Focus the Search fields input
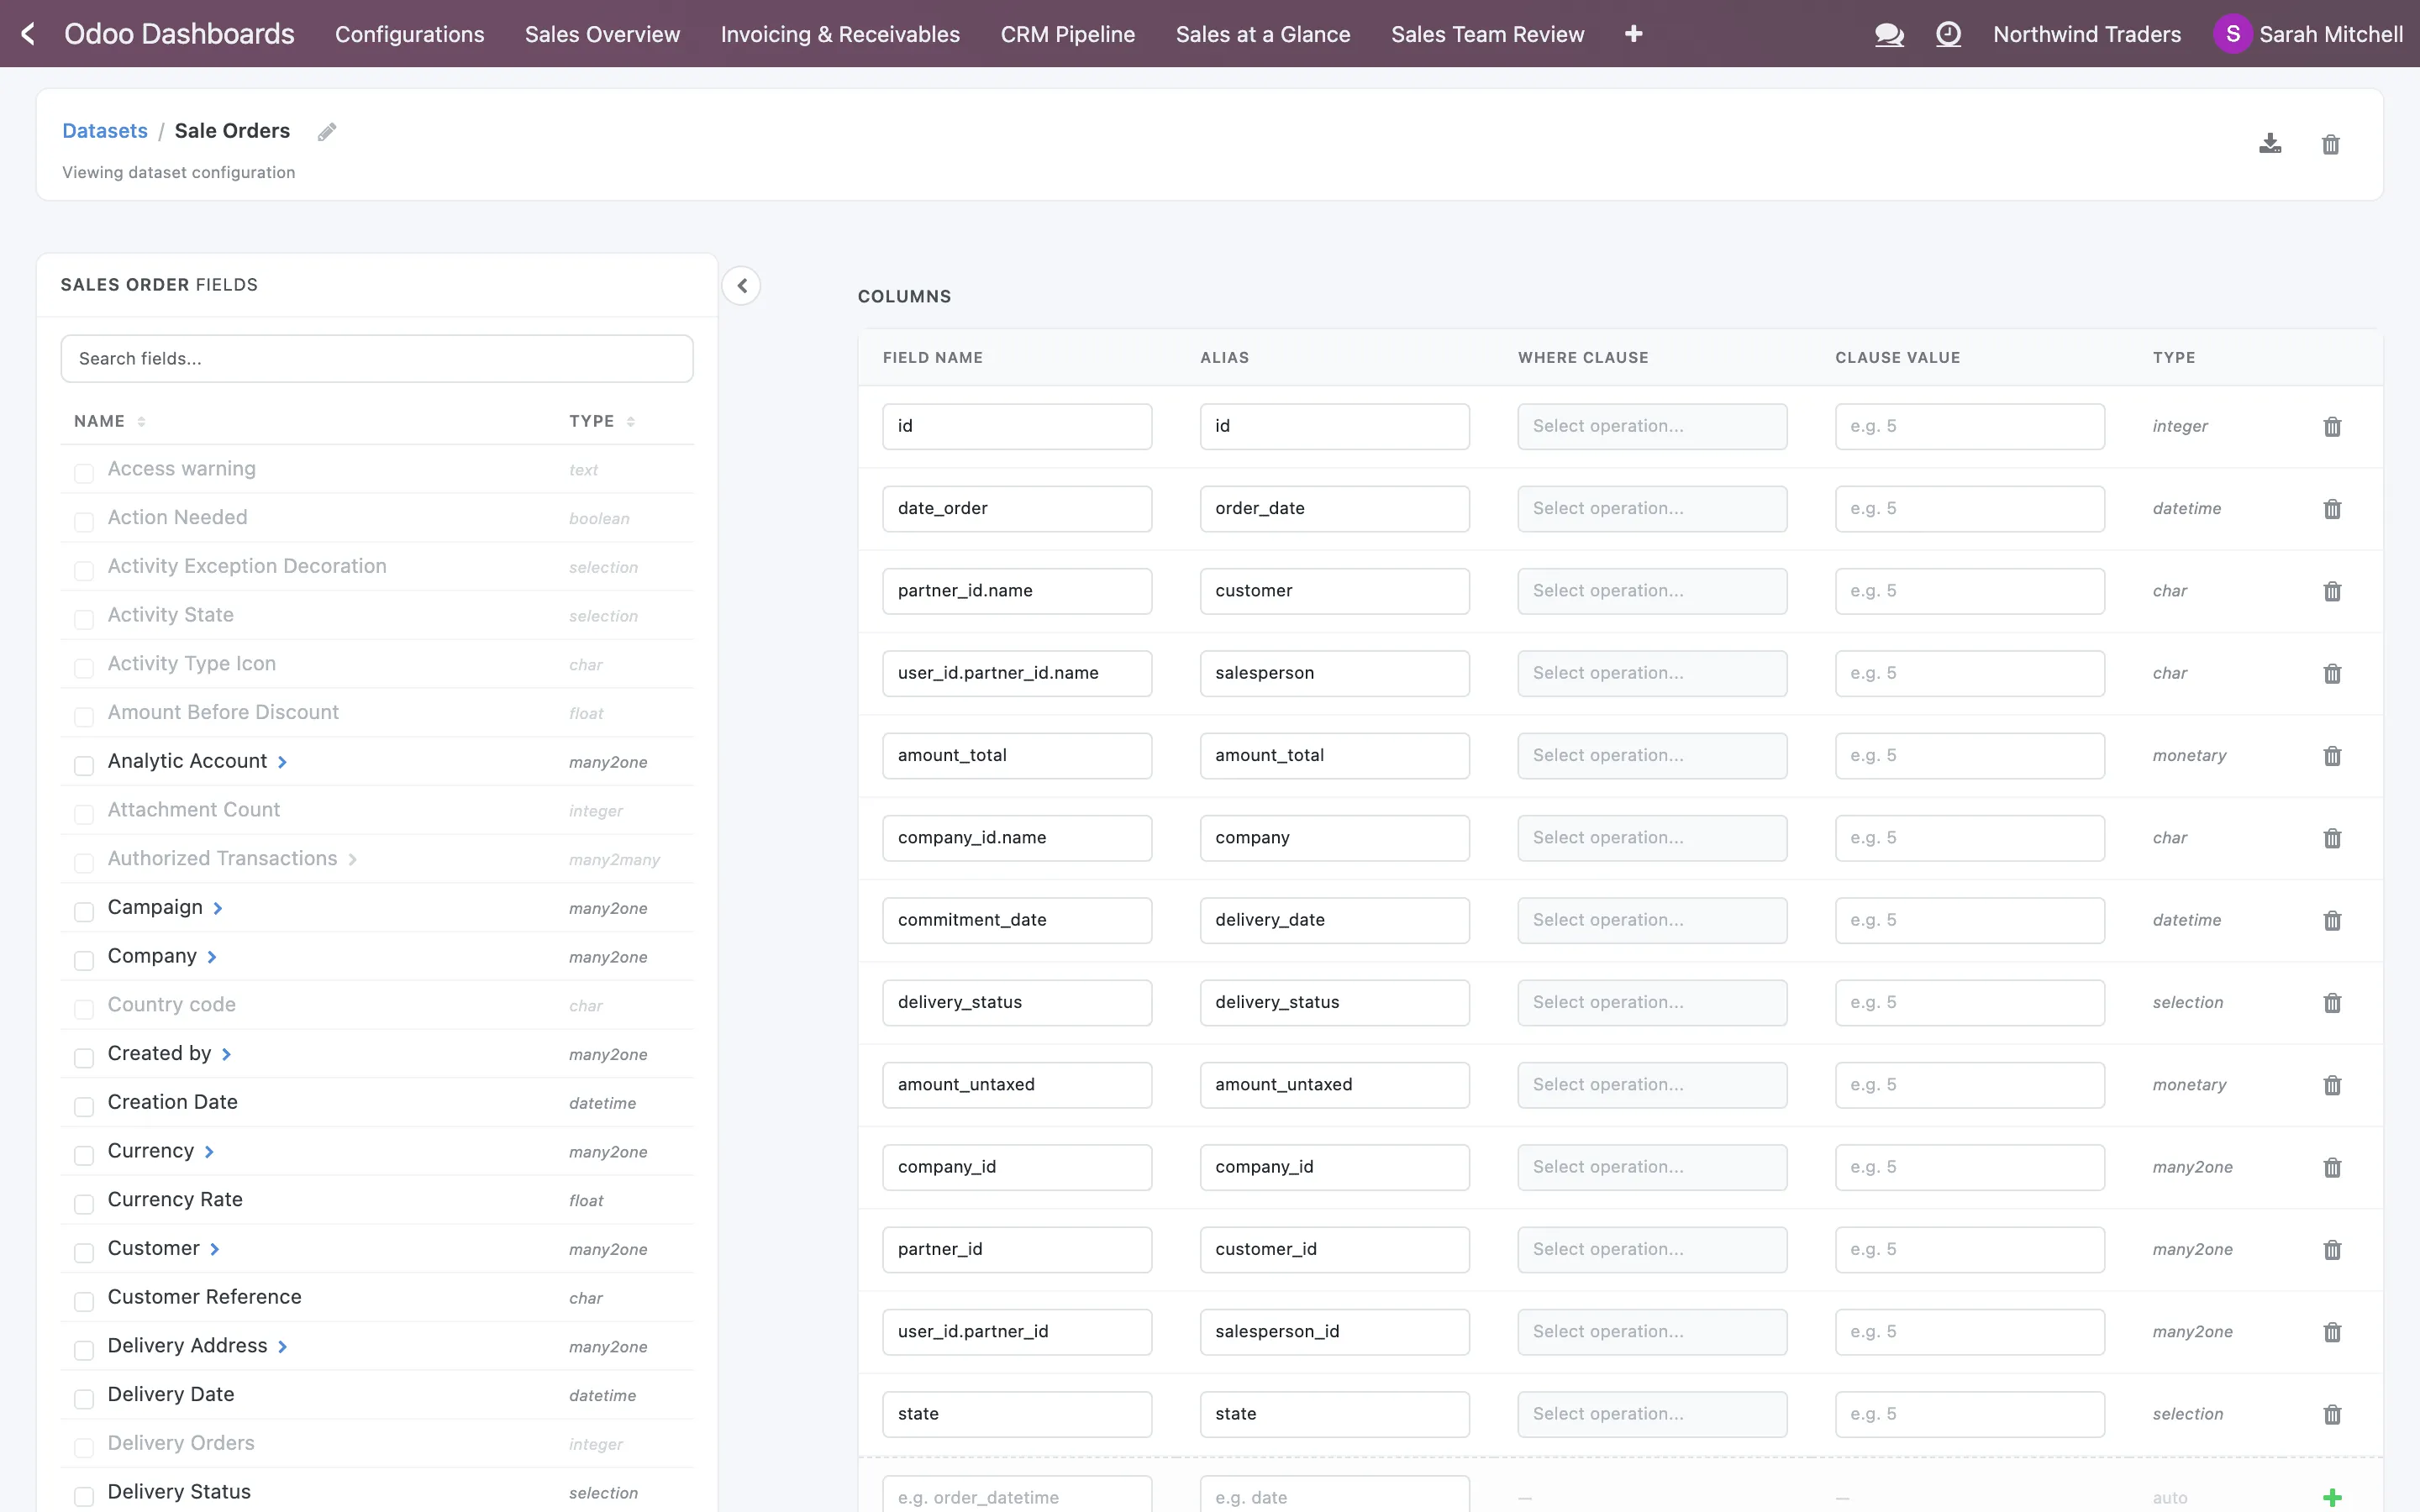2420x1512 pixels. click(377, 358)
